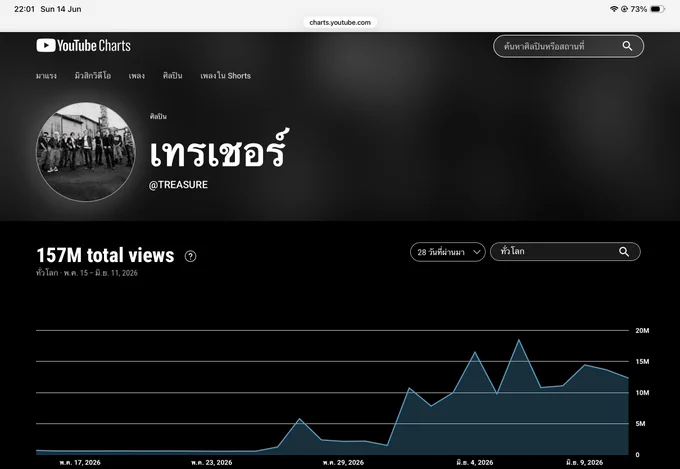Tap the Wi-Fi status icon

point(614,9)
